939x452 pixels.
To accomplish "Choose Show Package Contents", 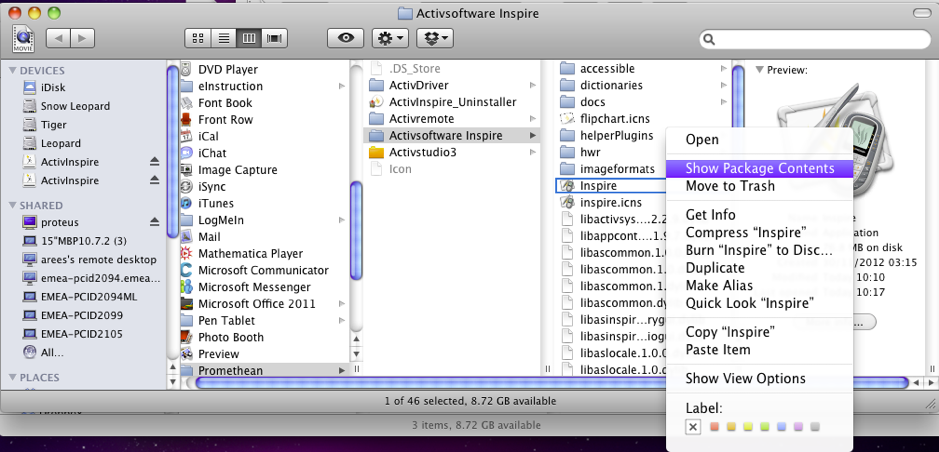I will pyautogui.click(x=759, y=168).
